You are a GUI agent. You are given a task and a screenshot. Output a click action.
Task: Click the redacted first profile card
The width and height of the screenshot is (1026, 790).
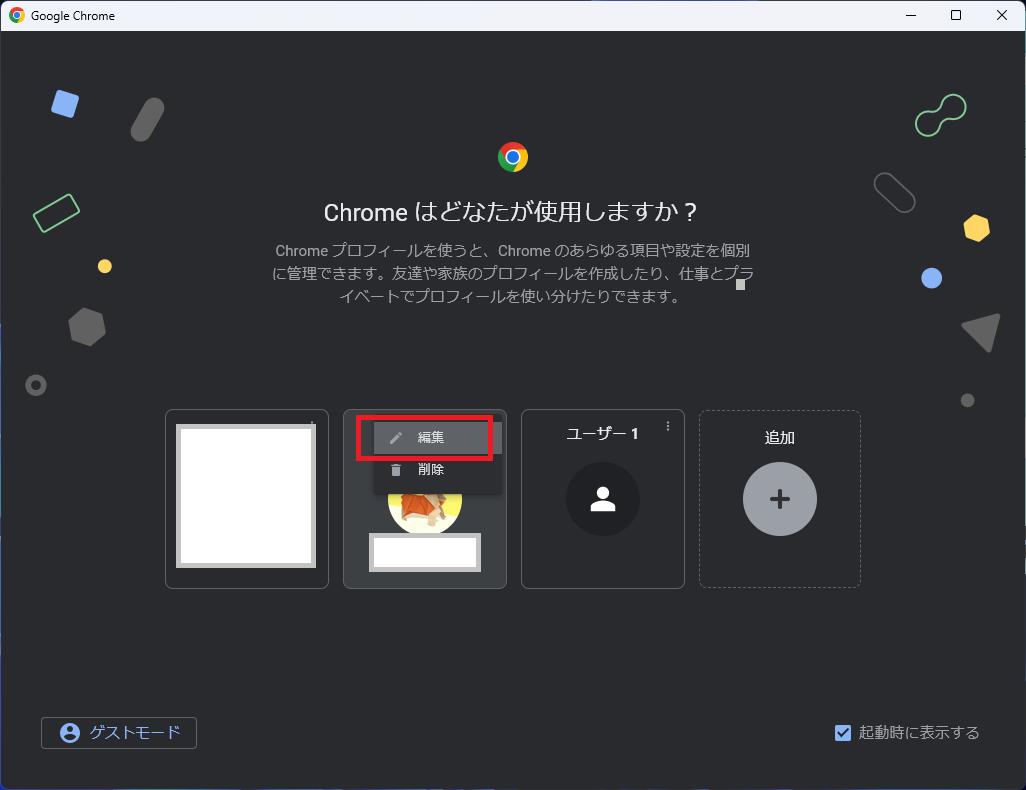point(247,499)
